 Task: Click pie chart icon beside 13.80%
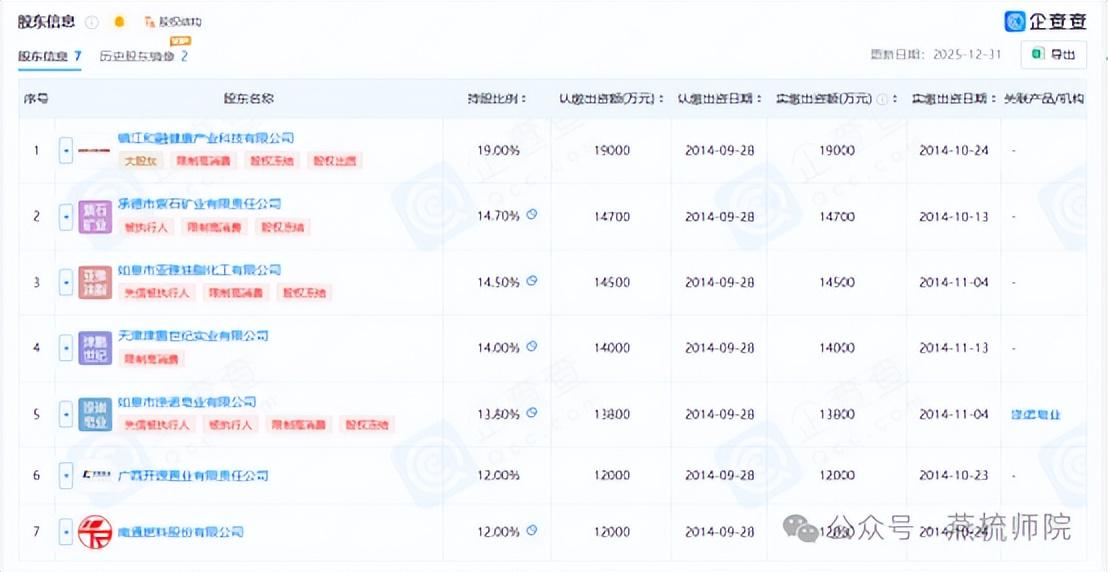click(532, 412)
